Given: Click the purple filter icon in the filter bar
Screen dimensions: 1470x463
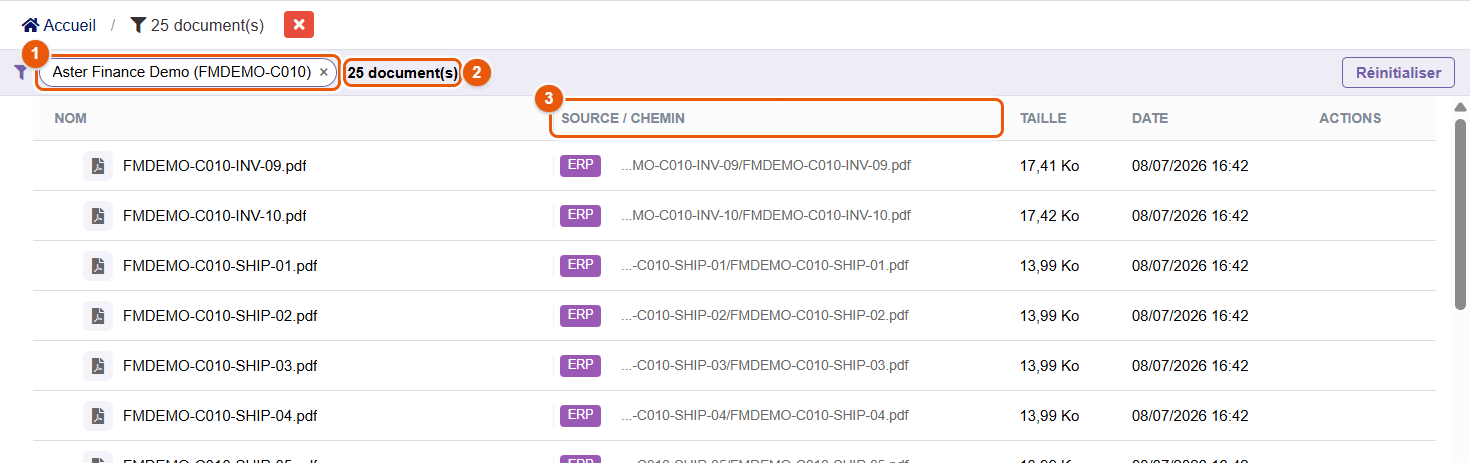Looking at the screenshot, I should (x=21, y=73).
